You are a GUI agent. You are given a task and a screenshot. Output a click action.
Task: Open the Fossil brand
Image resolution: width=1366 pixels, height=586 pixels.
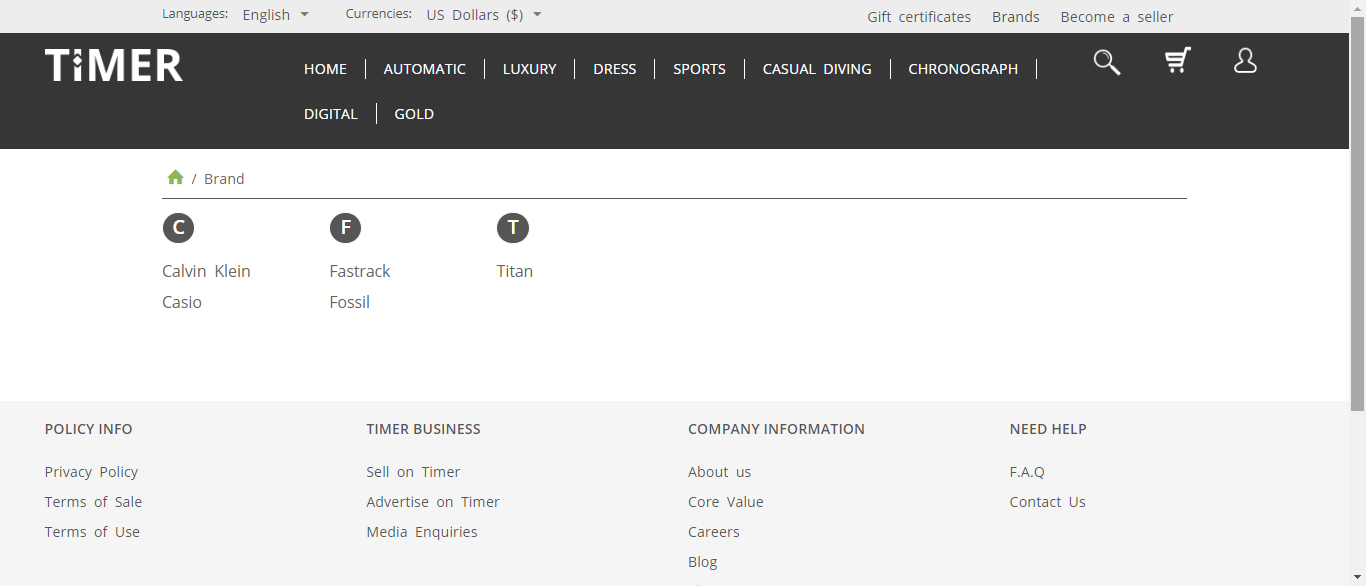[350, 302]
